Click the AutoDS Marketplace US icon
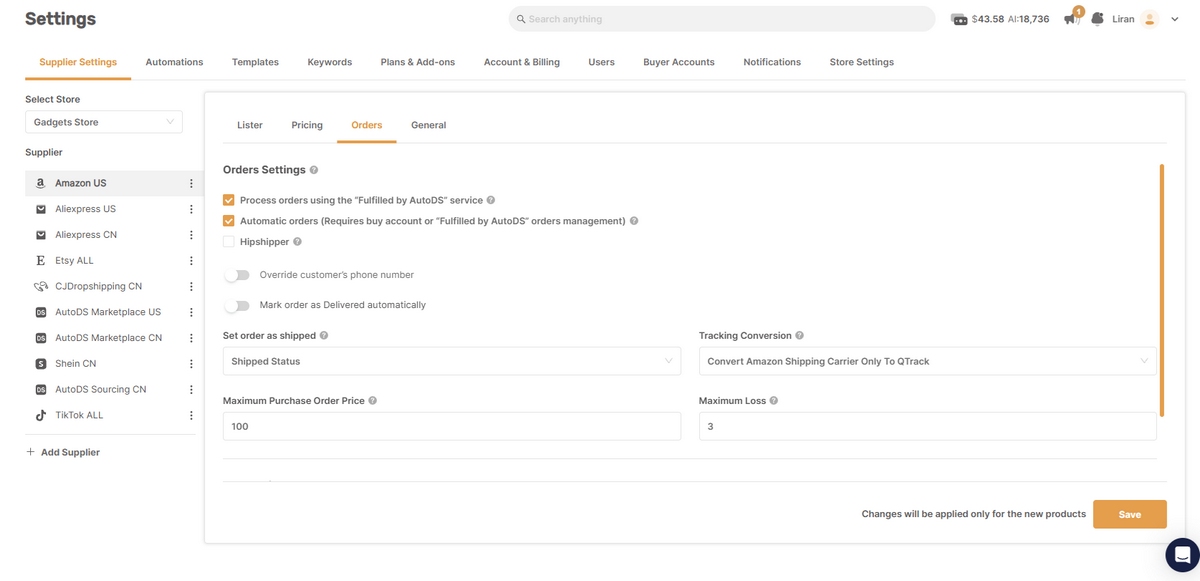This screenshot has height=581, width=1200. (40, 311)
